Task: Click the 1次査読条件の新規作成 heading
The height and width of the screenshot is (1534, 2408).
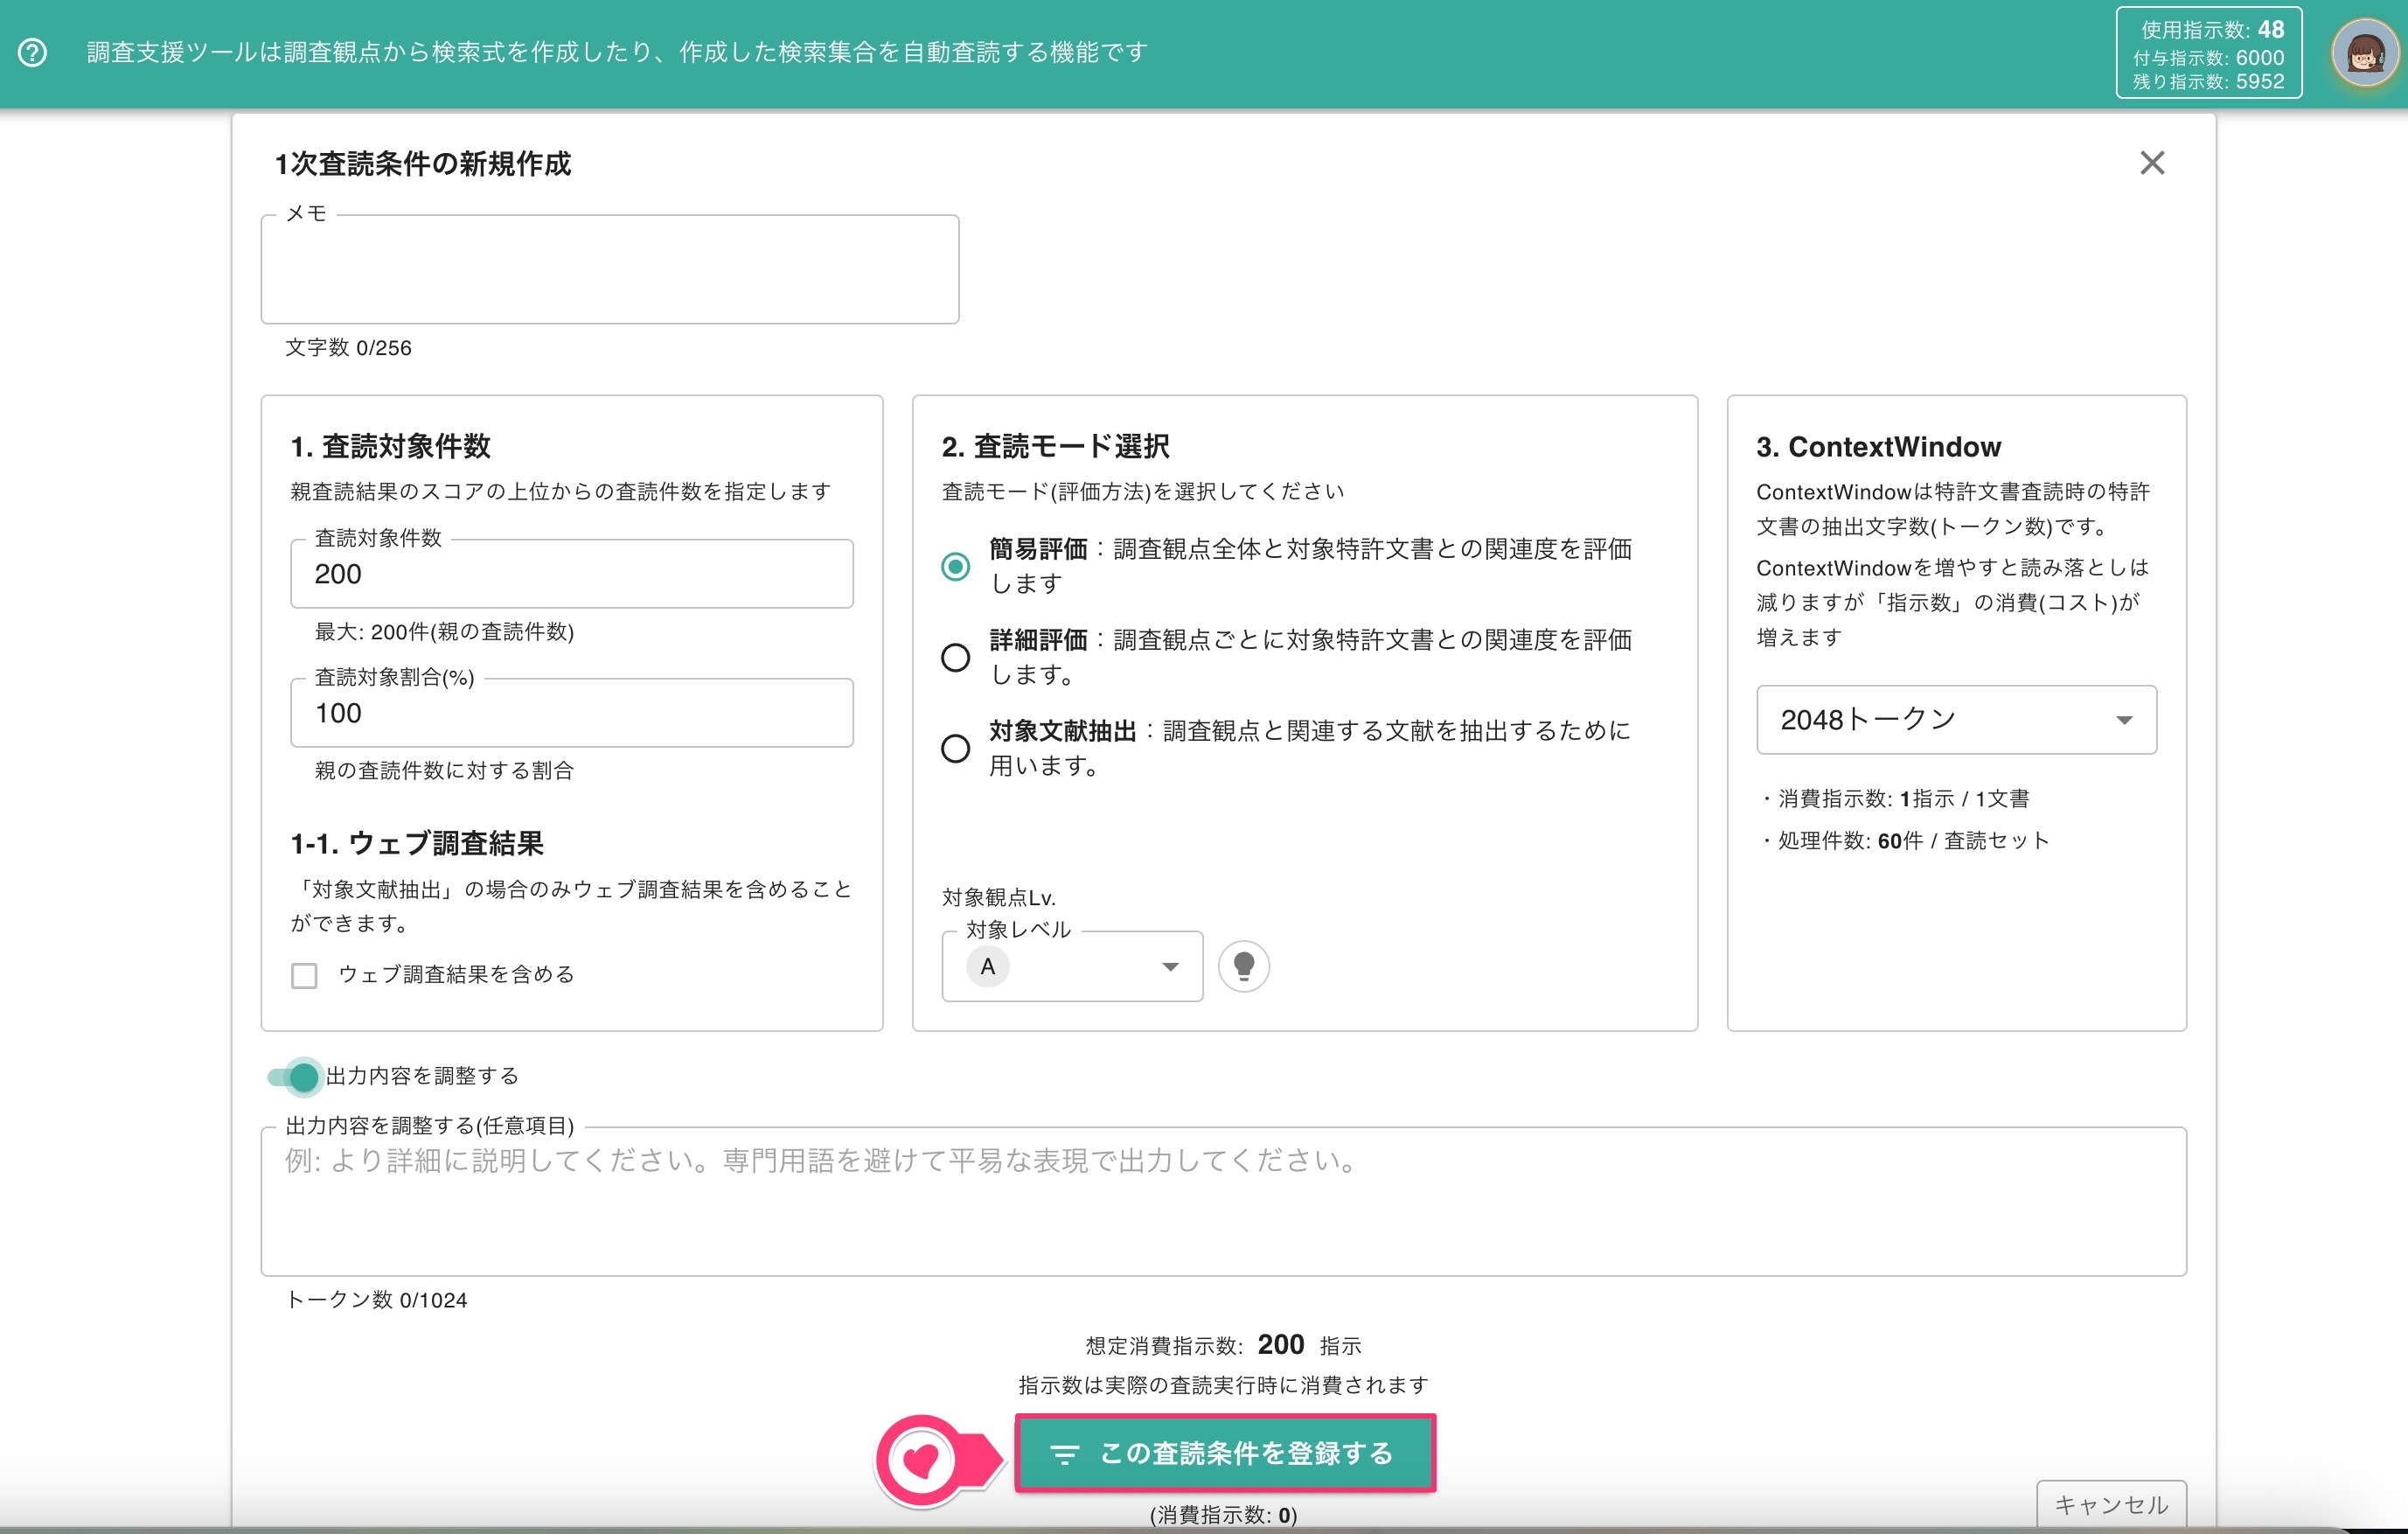Action: point(423,163)
